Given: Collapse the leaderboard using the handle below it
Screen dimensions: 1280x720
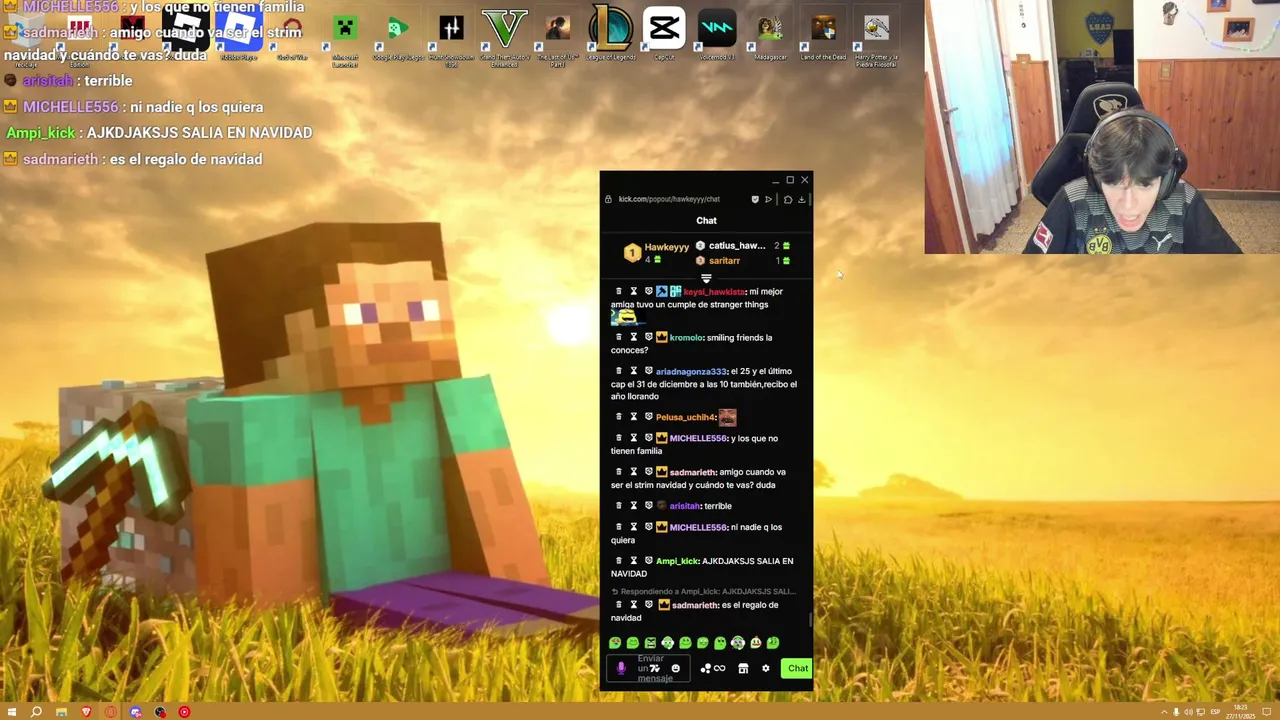Looking at the screenshot, I should coord(706,278).
